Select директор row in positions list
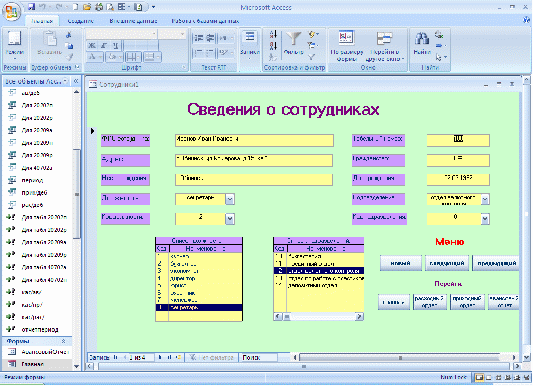Screen dimensions: 533x386 [x=199, y=278]
